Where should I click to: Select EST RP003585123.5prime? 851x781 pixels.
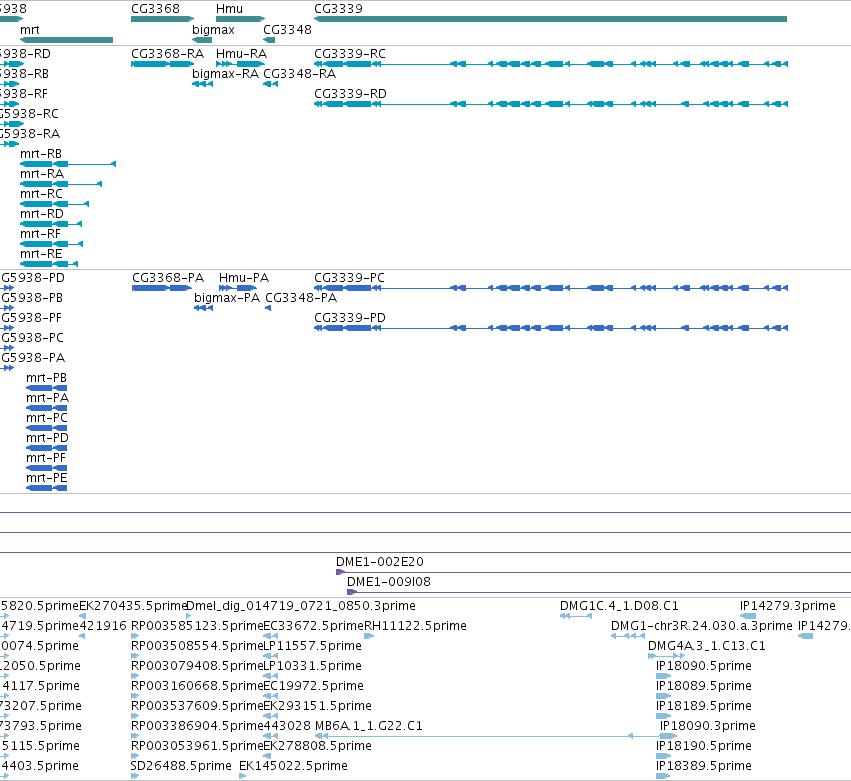point(135,636)
